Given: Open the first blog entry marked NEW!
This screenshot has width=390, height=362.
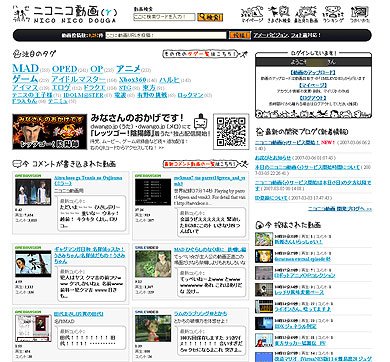Looking at the screenshot, I should pyautogui.click(x=288, y=142).
